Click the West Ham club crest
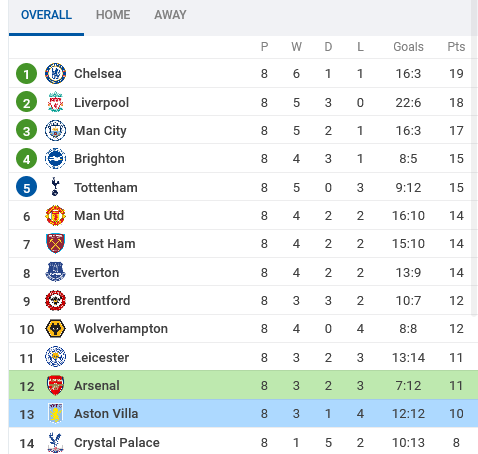The width and height of the screenshot is (478, 454). point(55,244)
